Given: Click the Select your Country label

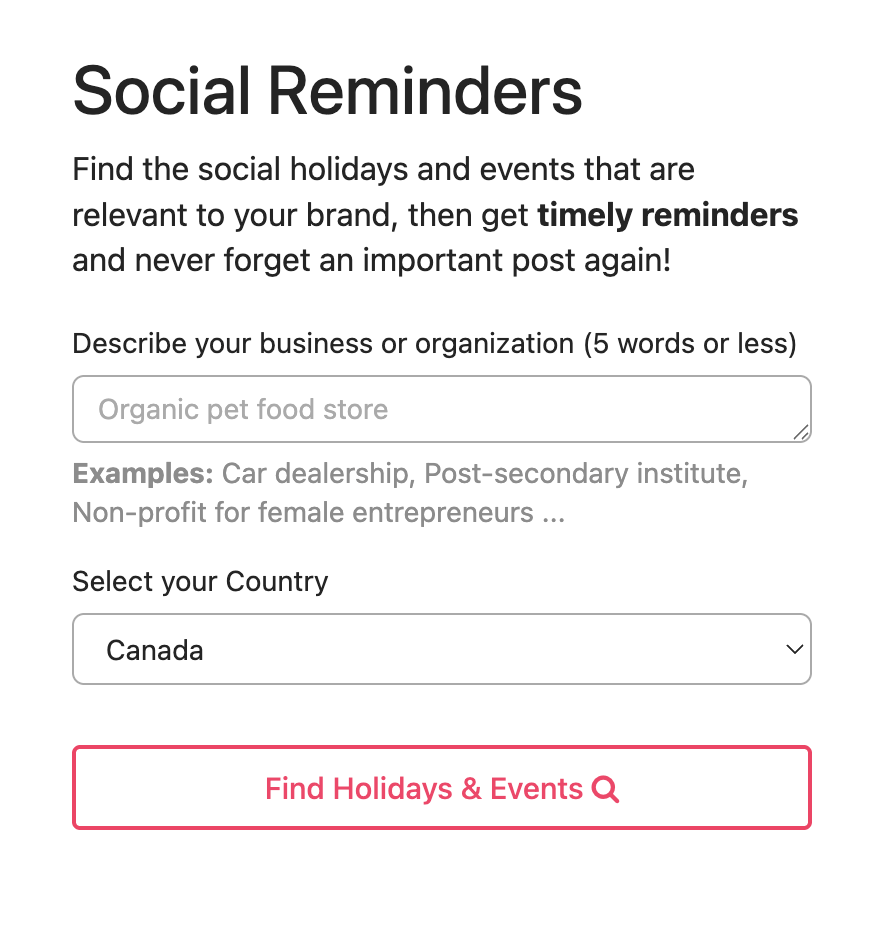Looking at the screenshot, I should [x=200, y=582].
